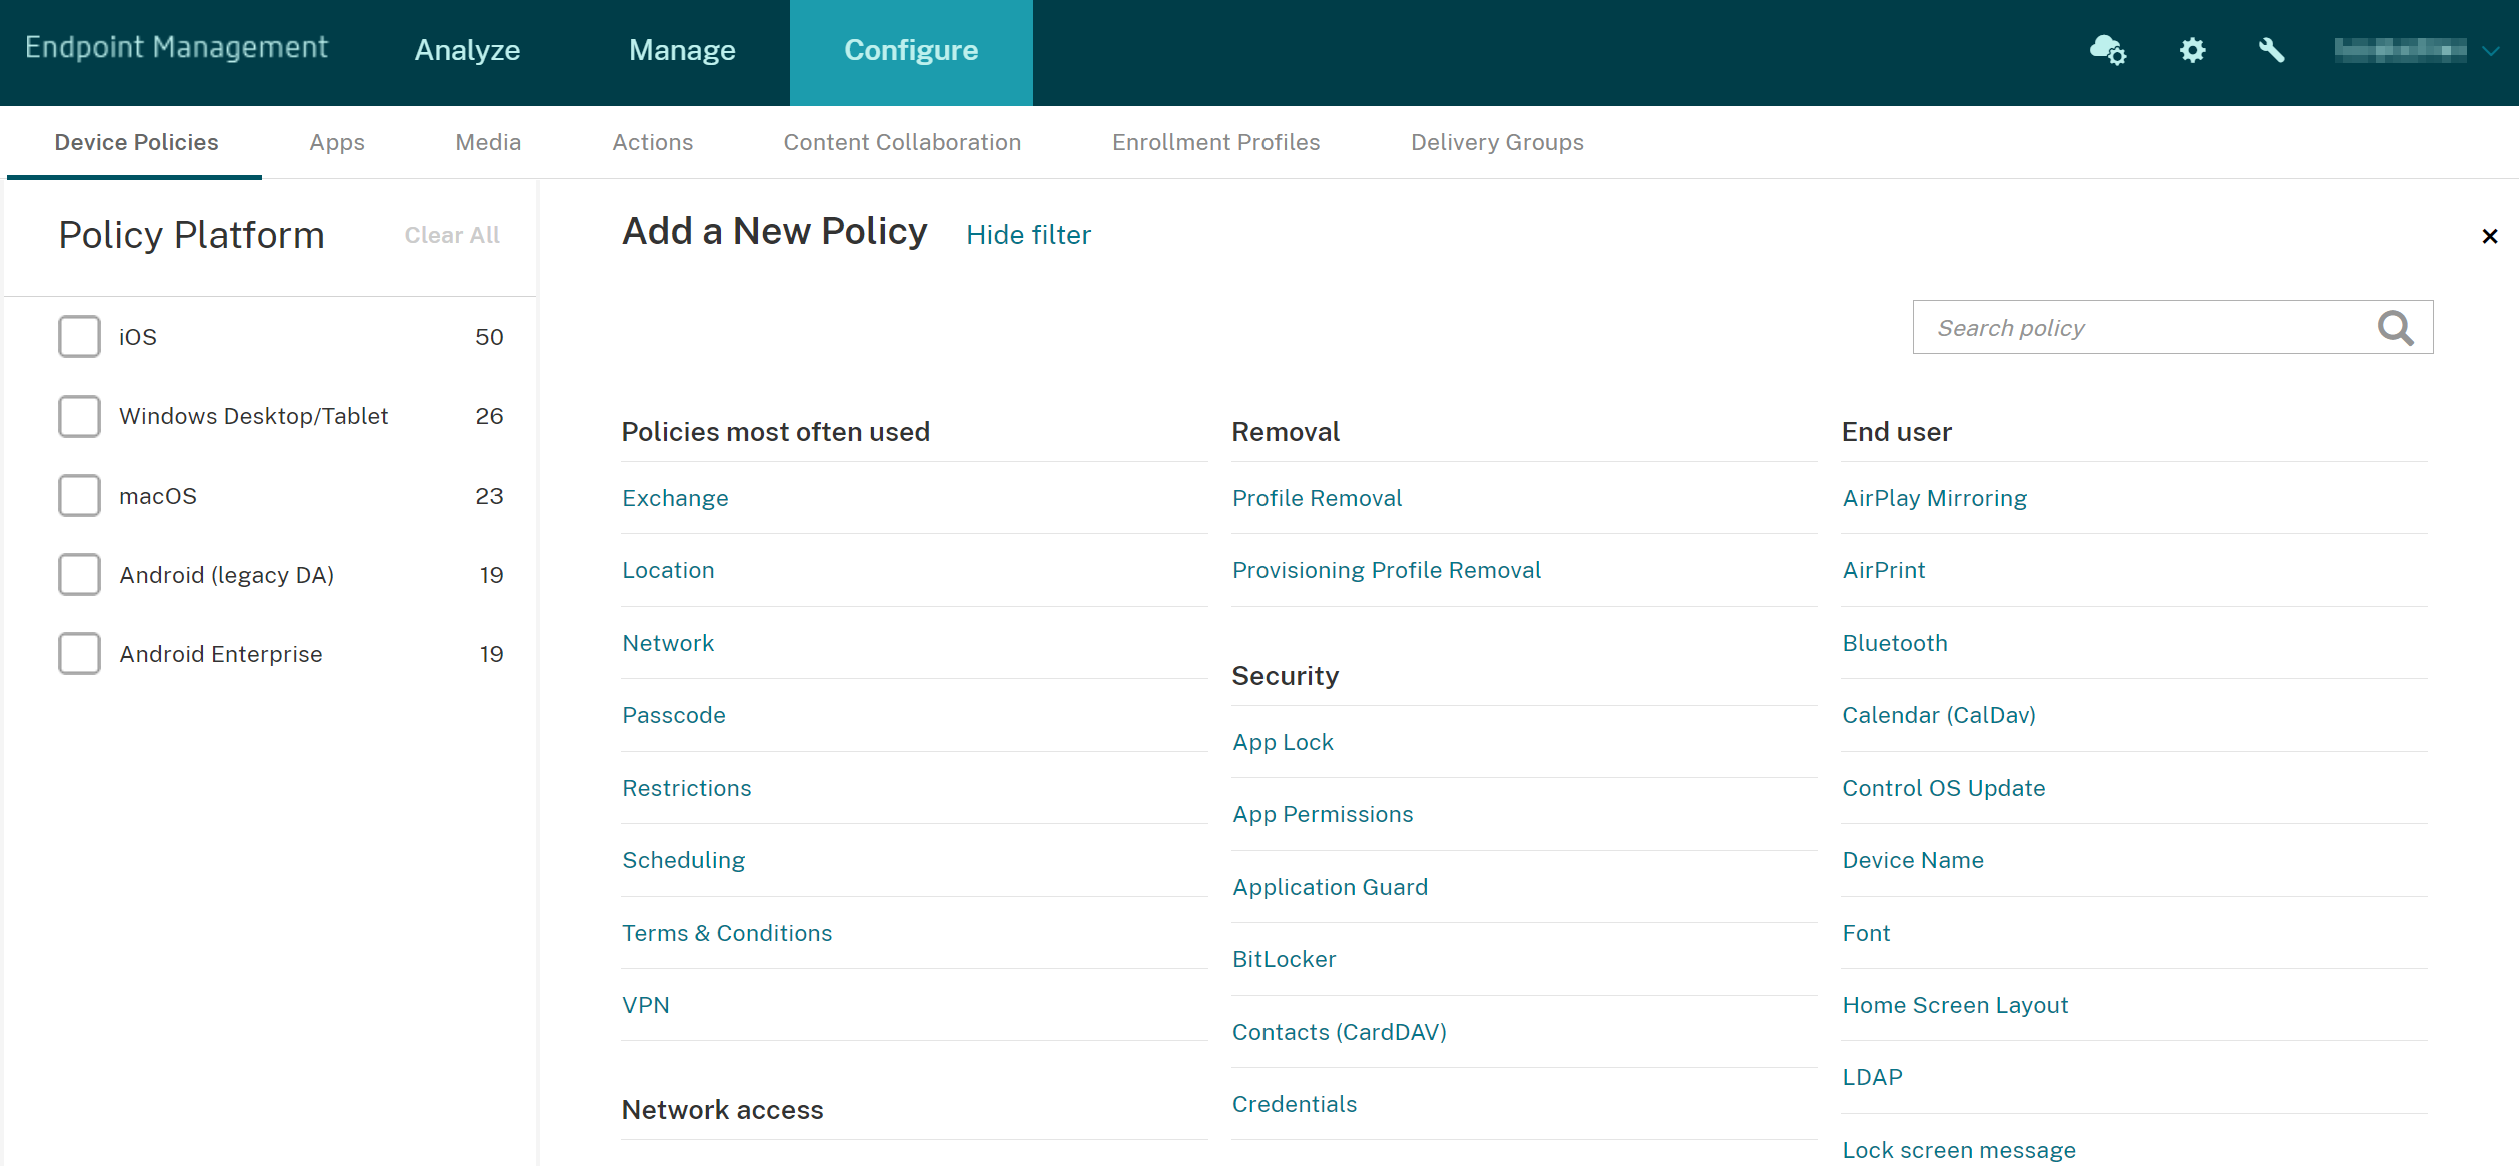Click the Clear All filter button

pyautogui.click(x=452, y=235)
